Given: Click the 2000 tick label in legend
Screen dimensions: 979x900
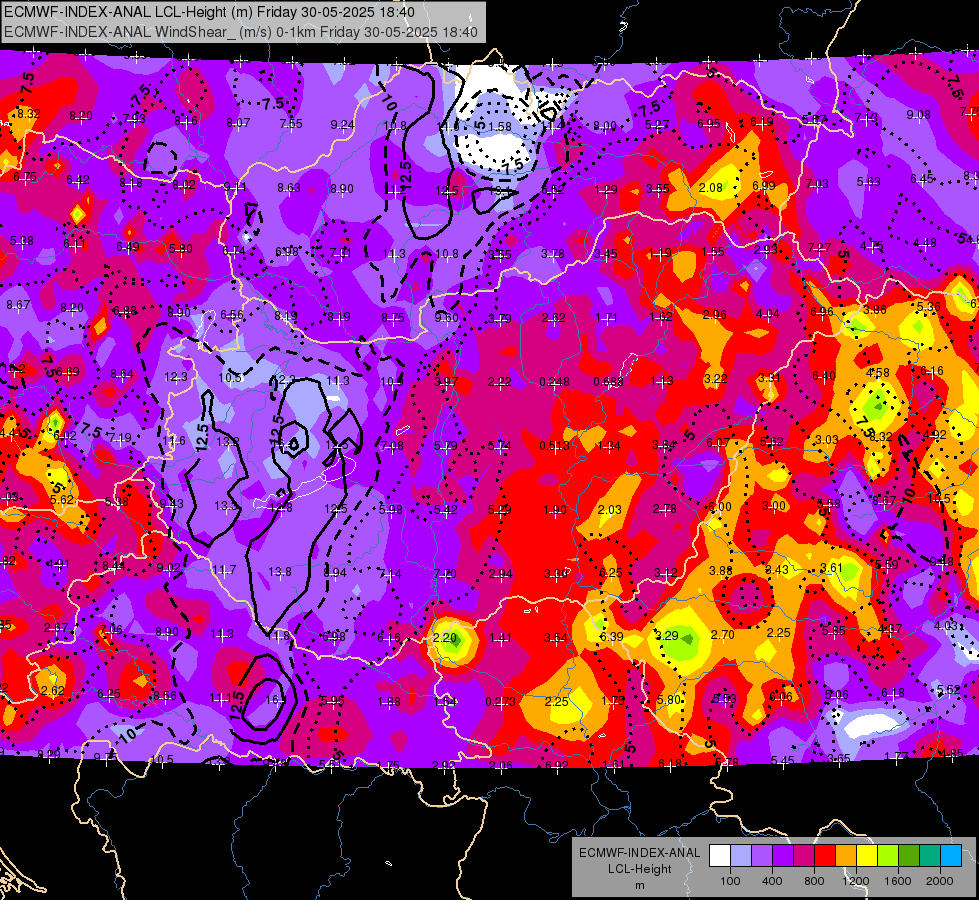Looking at the screenshot, I should pyautogui.click(x=940, y=881).
